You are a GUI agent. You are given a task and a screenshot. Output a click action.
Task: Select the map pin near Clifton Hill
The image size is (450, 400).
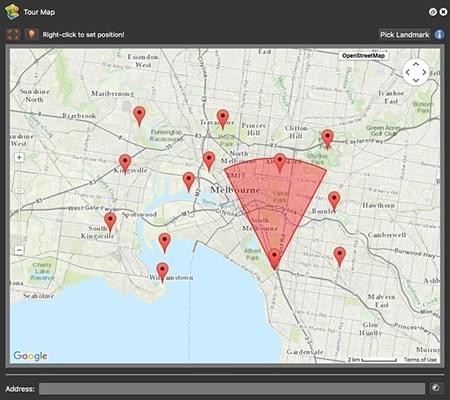pos(328,139)
